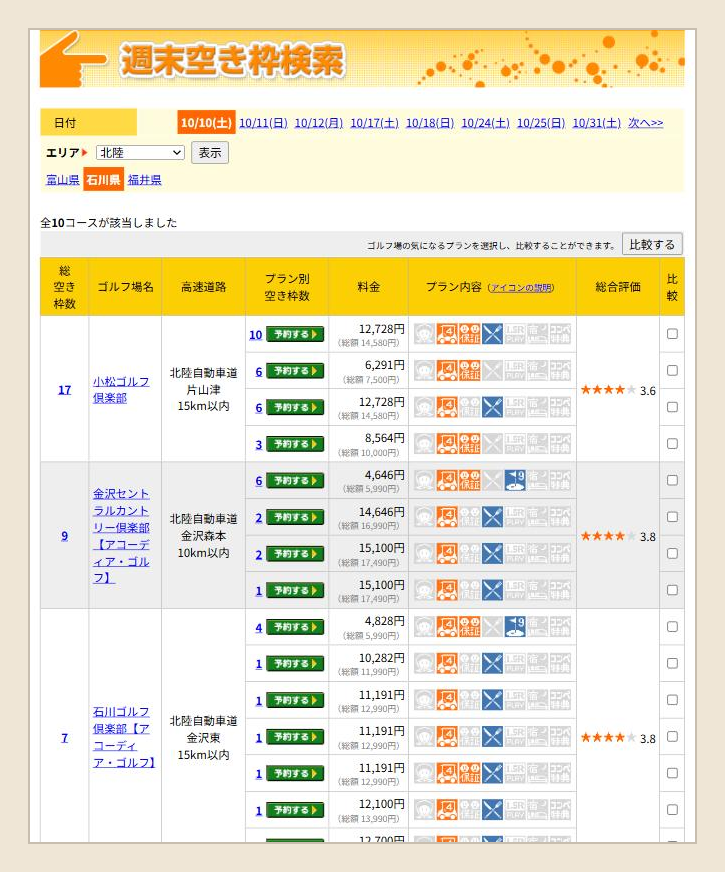Click the cart icon in the 10-slot 12,728円 row

pos(447,334)
